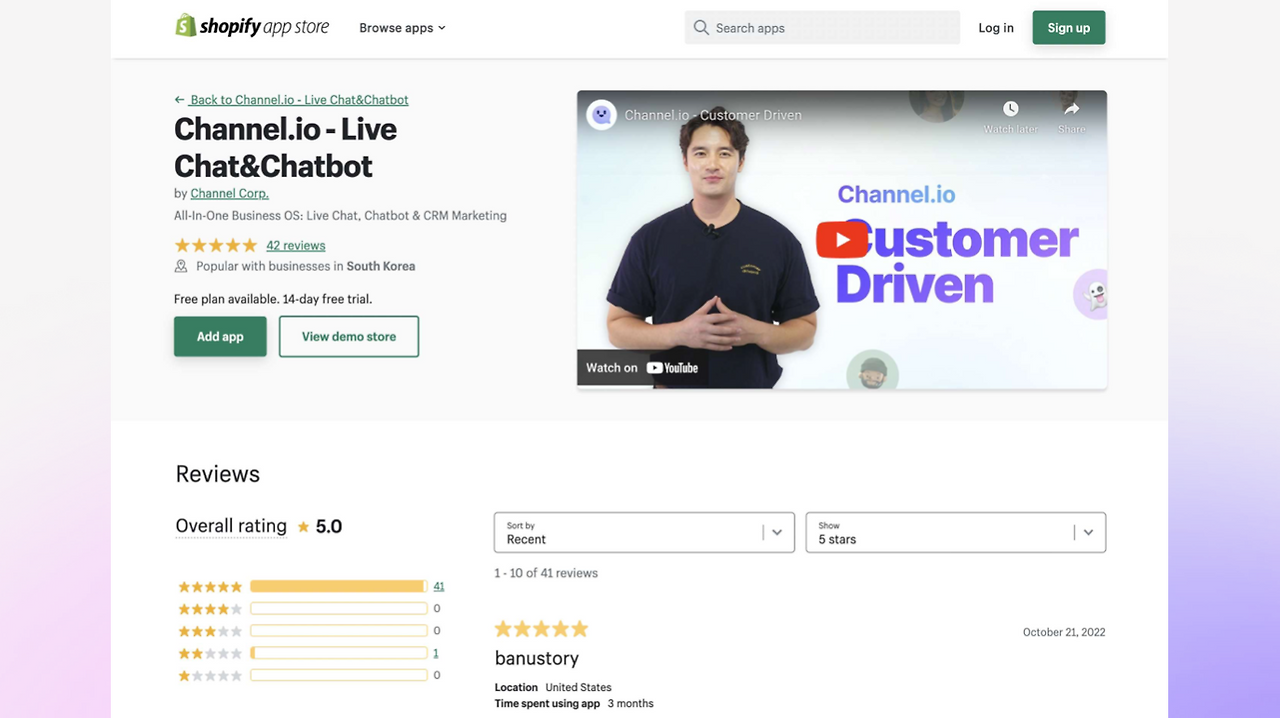
Task: Click the Log in link
Action: [x=996, y=28]
